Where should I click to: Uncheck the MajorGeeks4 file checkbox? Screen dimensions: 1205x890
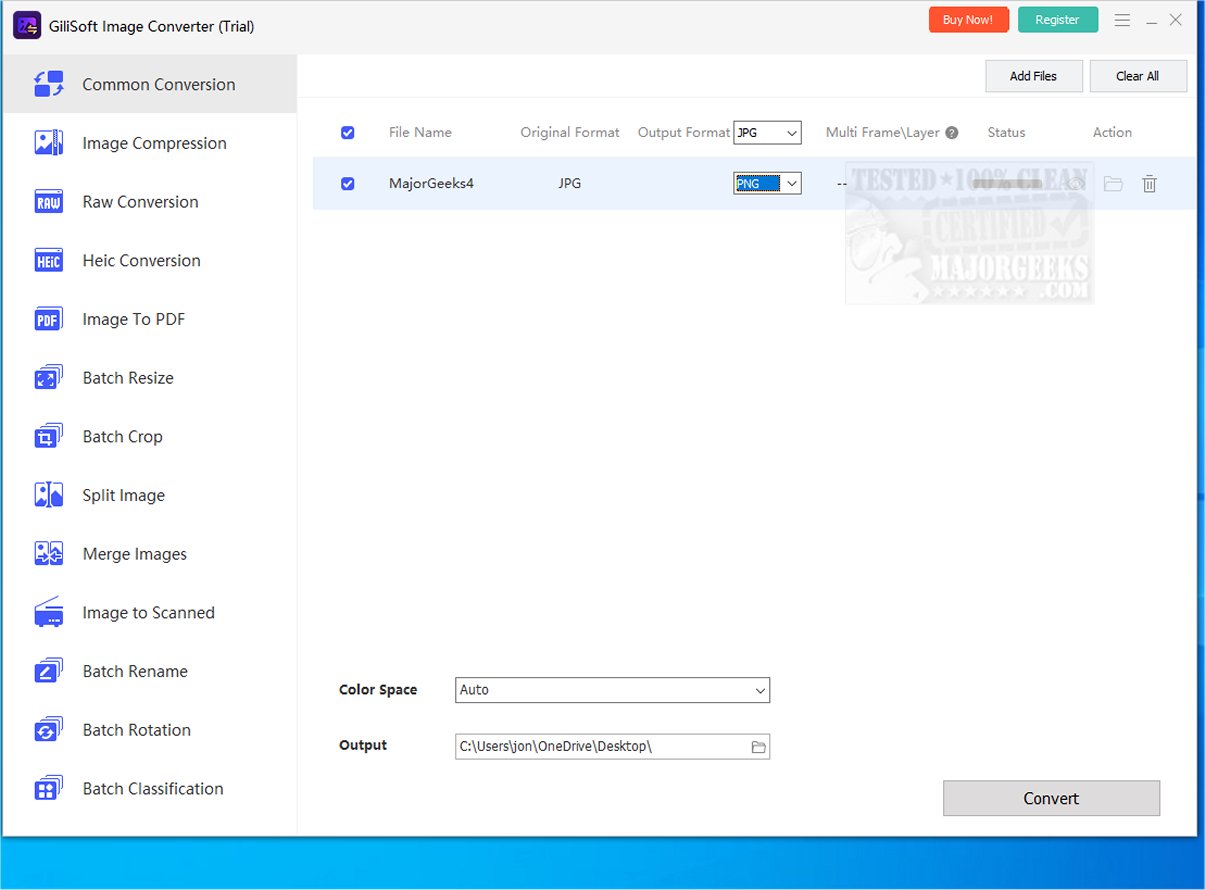(348, 183)
